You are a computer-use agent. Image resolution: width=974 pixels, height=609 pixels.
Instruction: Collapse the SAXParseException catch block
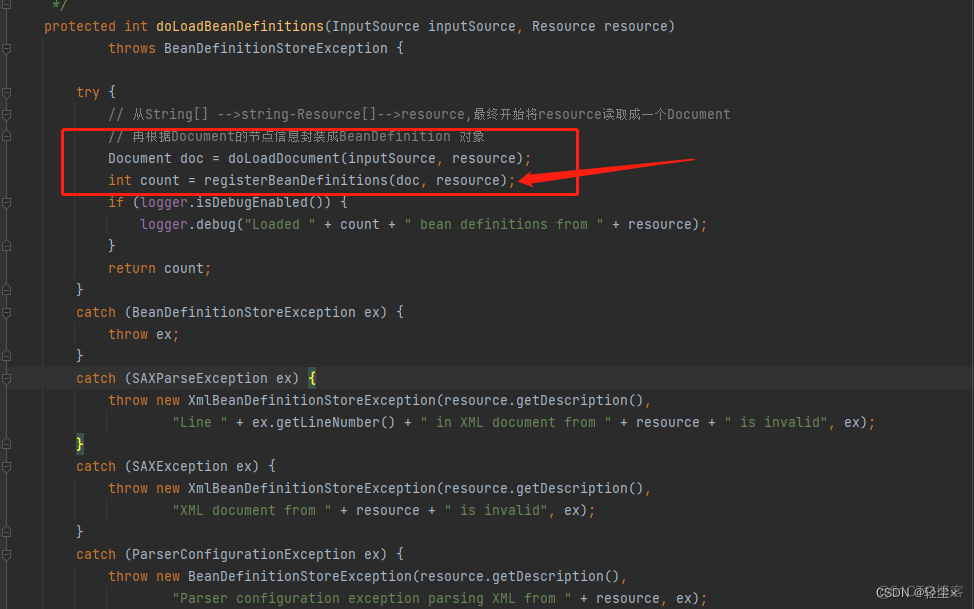coord(8,377)
